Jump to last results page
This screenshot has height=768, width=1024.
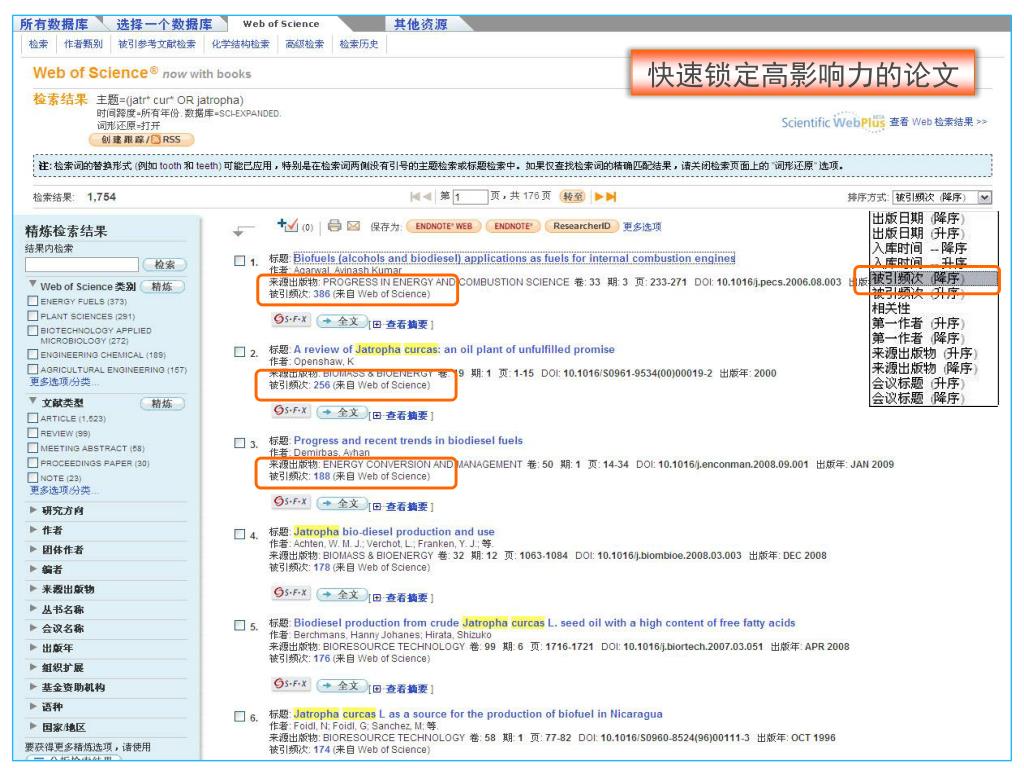(x=611, y=197)
